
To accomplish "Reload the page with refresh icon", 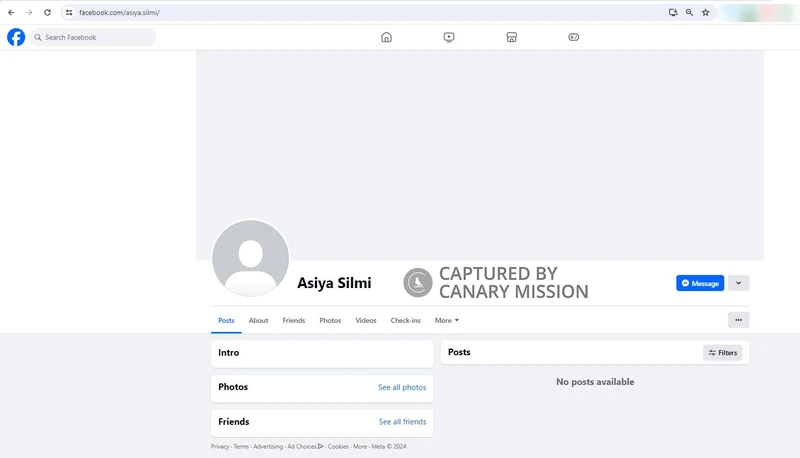I will click(x=47, y=12).
